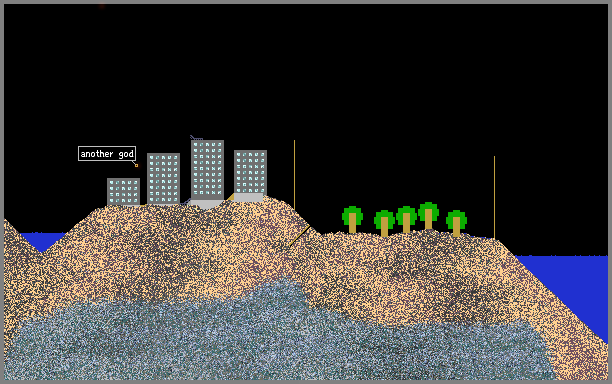Click the gray foundation under rightmost building
Image resolution: width=612 pixels, height=384 pixels.
(248, 197)
